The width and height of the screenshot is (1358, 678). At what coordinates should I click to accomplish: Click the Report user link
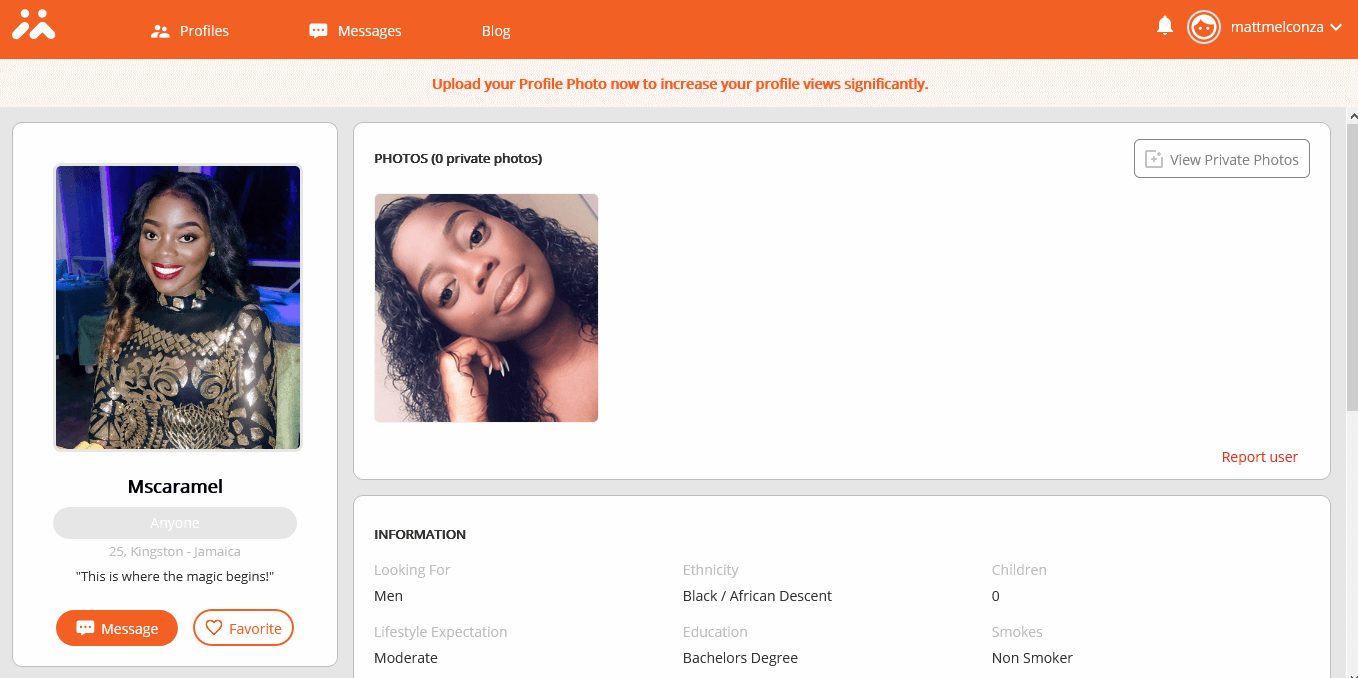pyautogui.click(x=1259, y=457)
